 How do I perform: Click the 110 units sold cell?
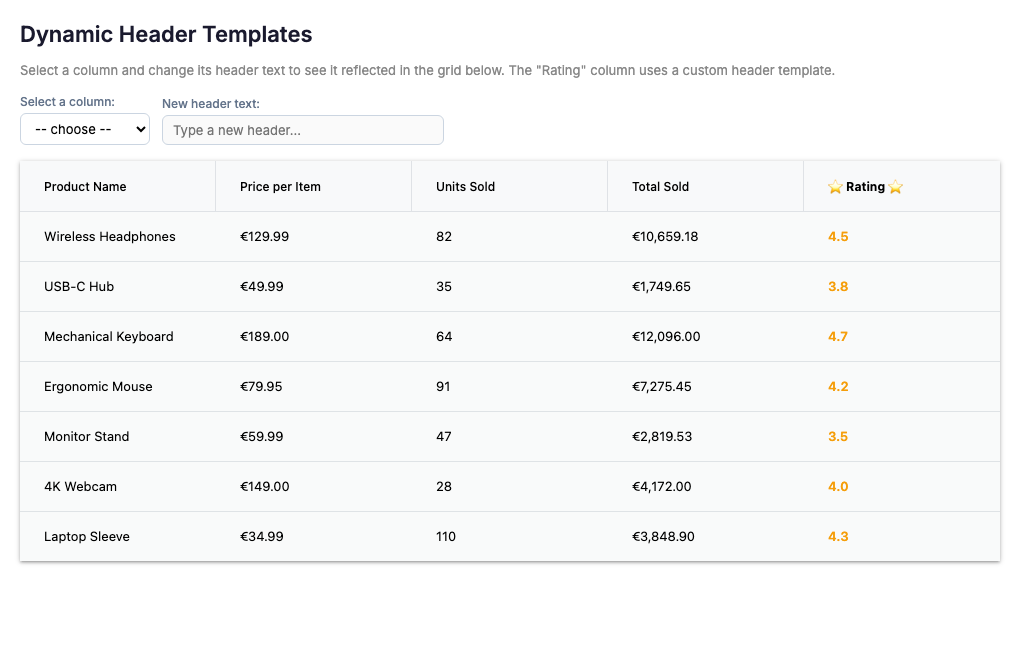coord(446,537)
